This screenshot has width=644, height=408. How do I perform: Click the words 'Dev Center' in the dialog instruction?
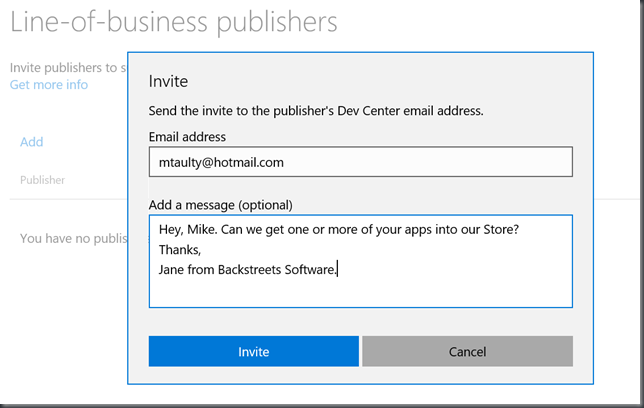pyautogui.click(x=368, y=111)
